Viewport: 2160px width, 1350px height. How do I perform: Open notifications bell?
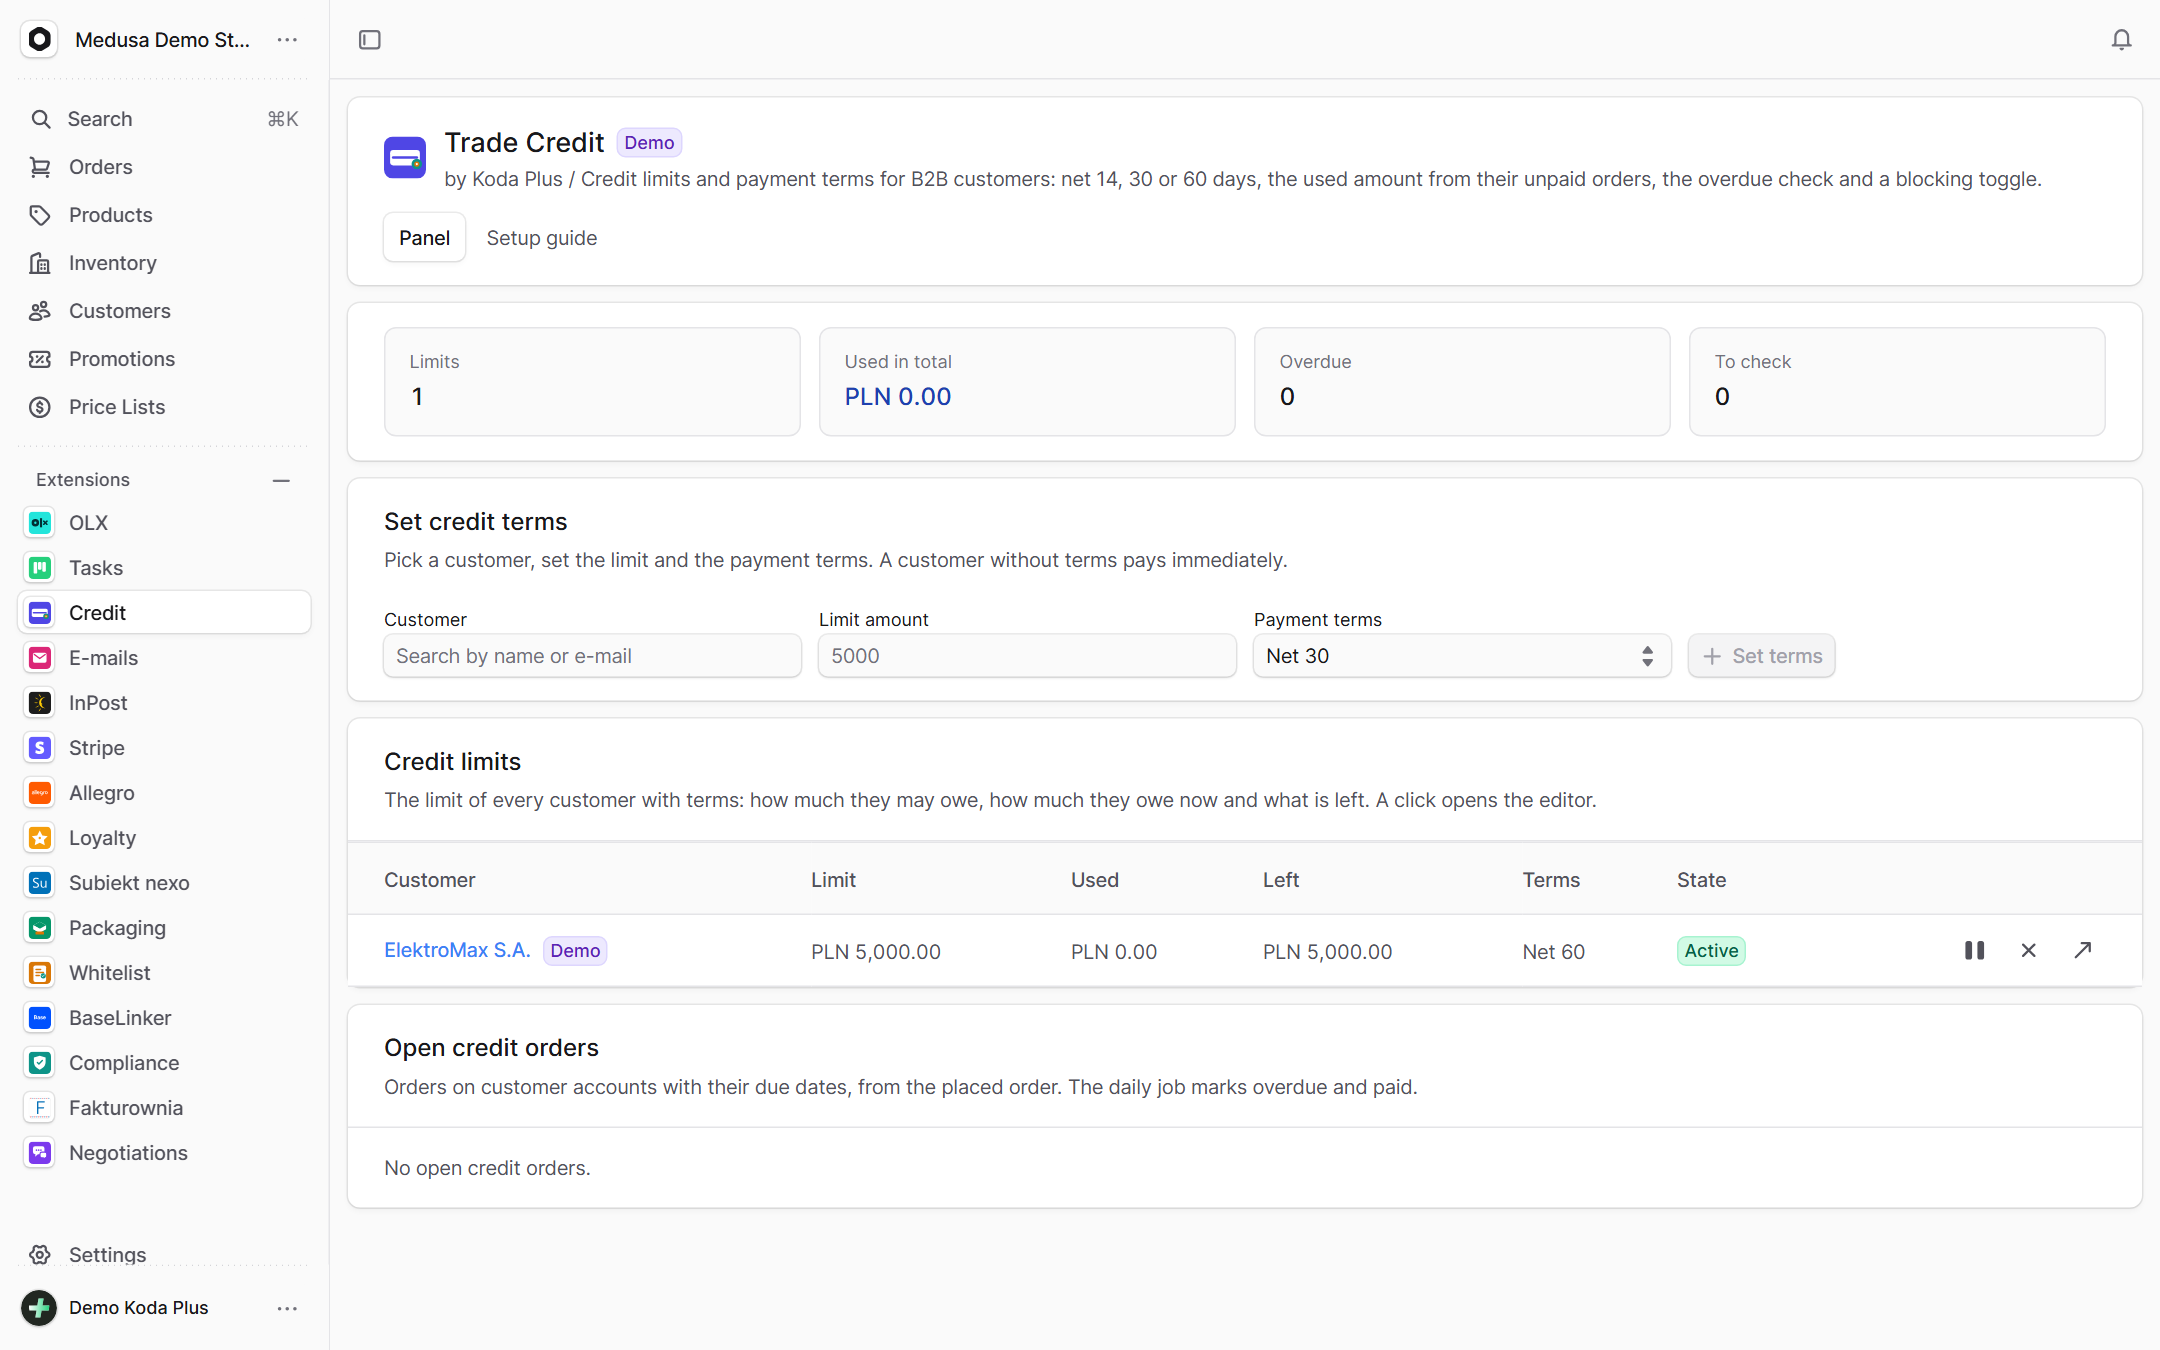click(2121, 40)
